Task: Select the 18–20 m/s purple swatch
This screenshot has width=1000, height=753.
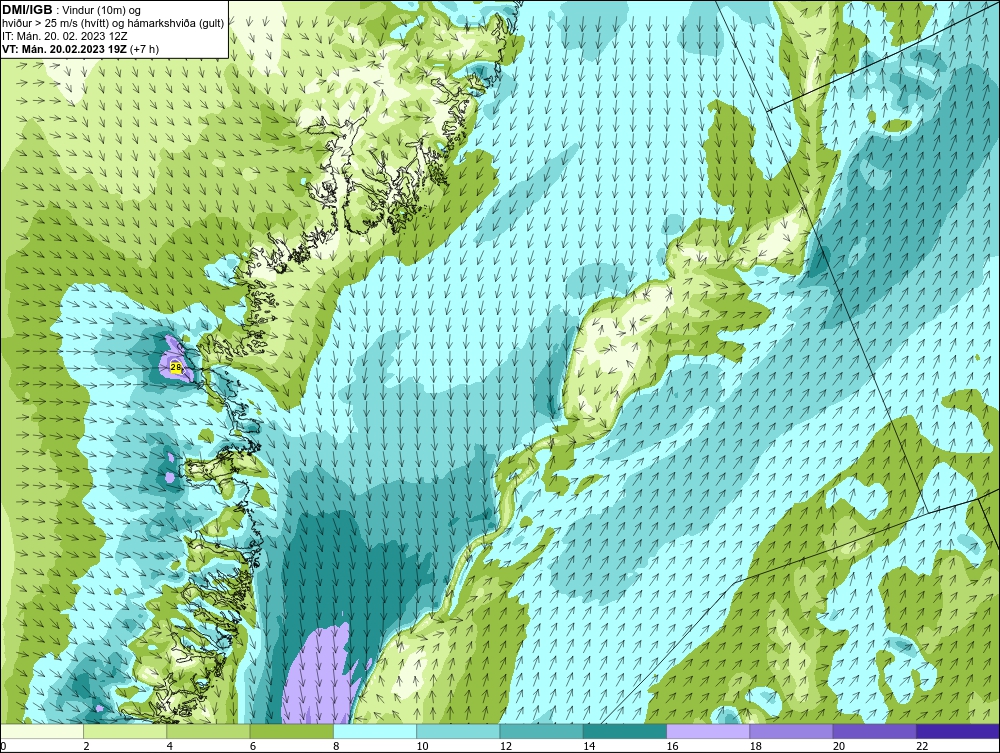Action: point(791,731)
